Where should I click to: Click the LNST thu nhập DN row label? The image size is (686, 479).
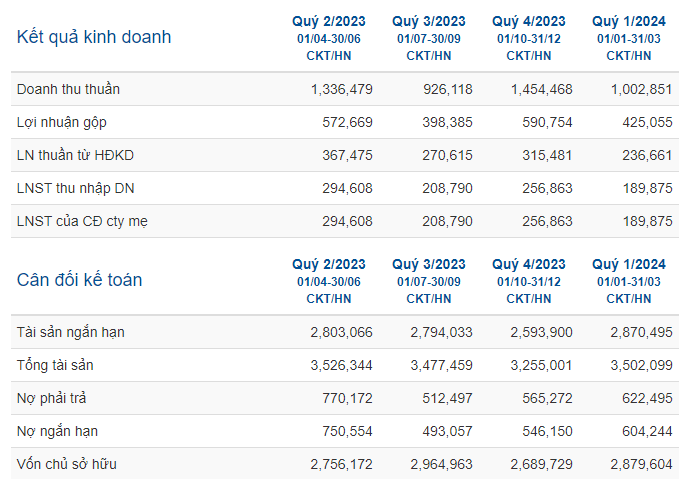click(x=76, y=189)
